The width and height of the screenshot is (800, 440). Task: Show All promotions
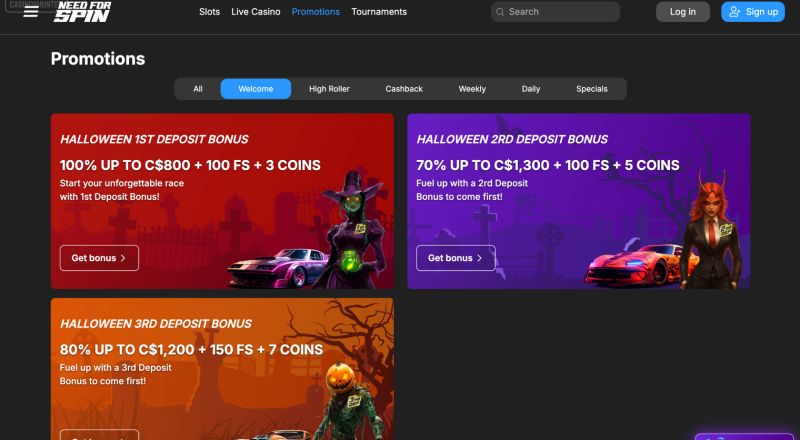pyautogui.click(x=198, y=89)
